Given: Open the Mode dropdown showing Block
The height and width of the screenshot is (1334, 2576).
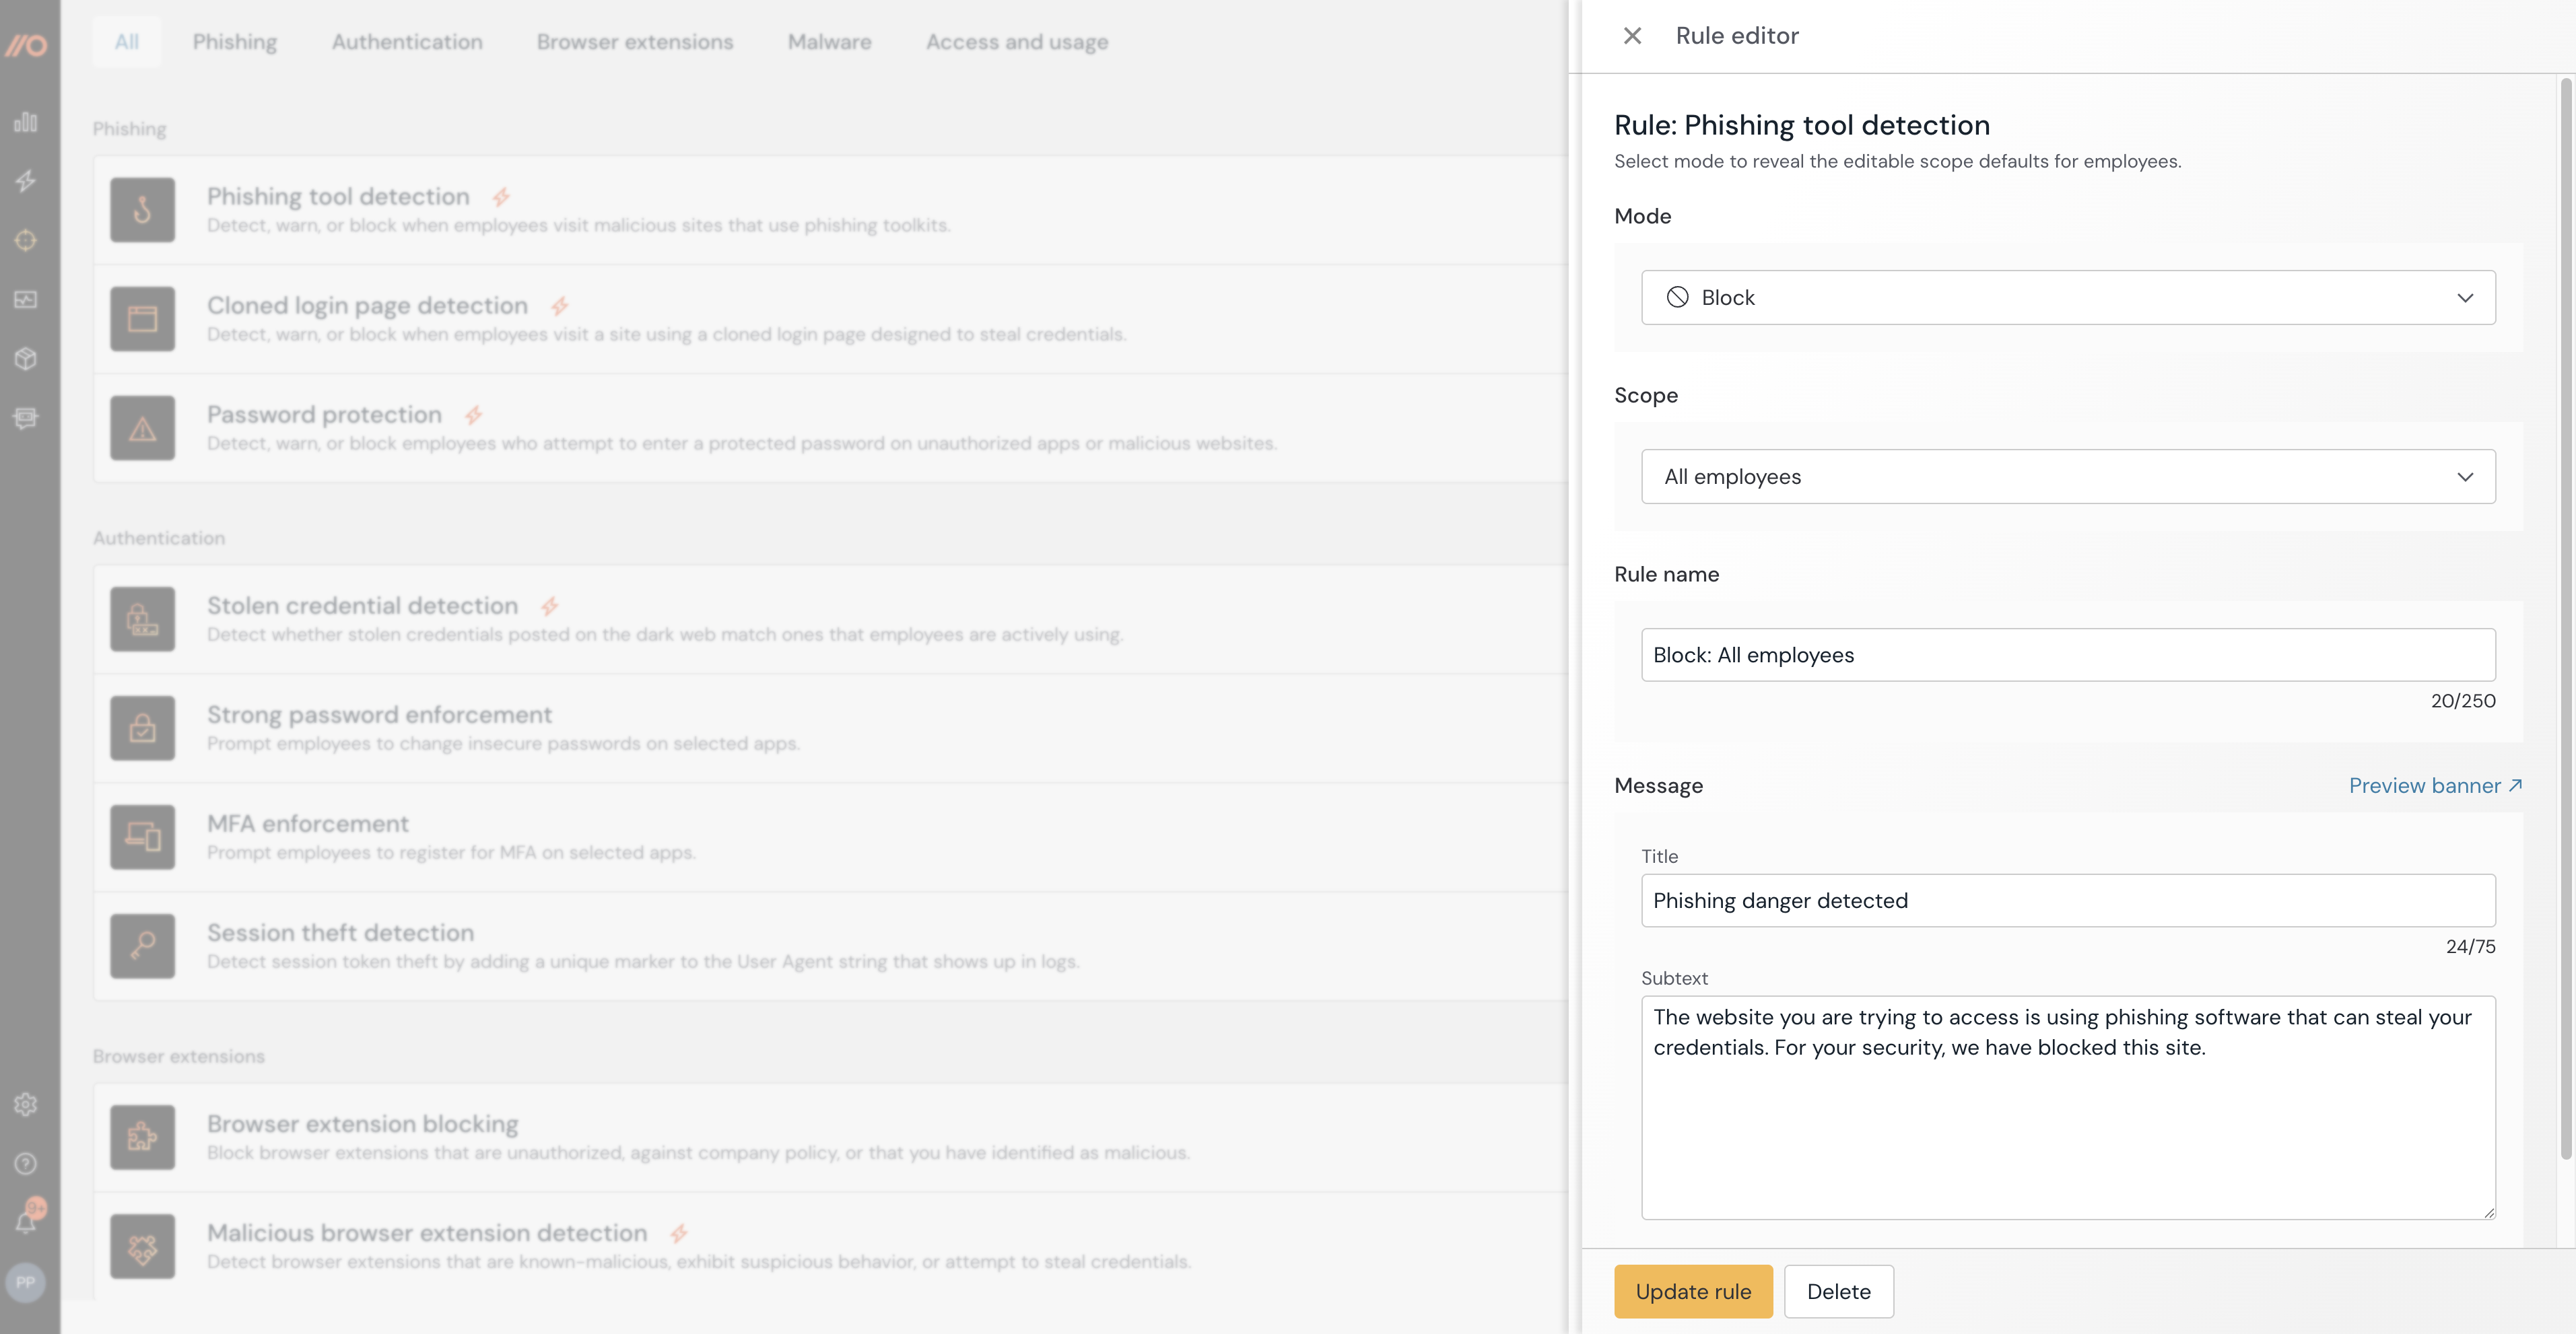Looking at the screenshot, I should 2068,297.
